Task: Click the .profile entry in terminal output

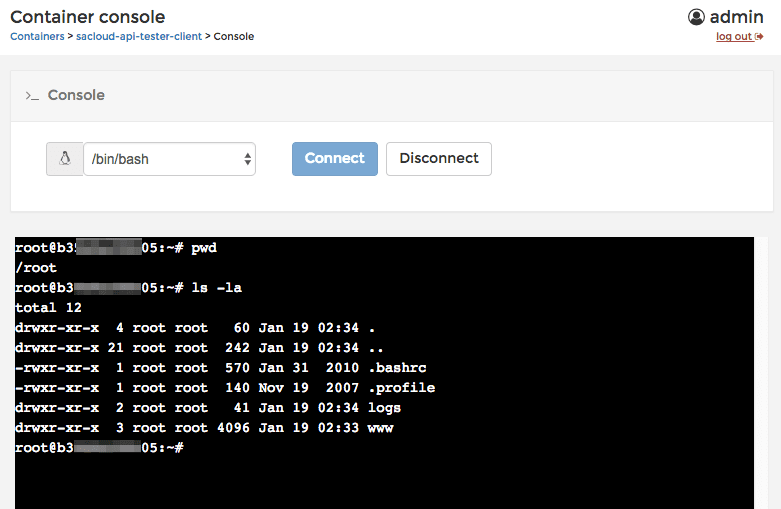Action: (402, 387)
